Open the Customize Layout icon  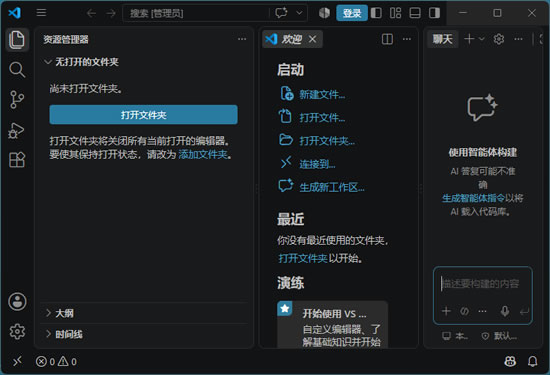pos(396,13)
